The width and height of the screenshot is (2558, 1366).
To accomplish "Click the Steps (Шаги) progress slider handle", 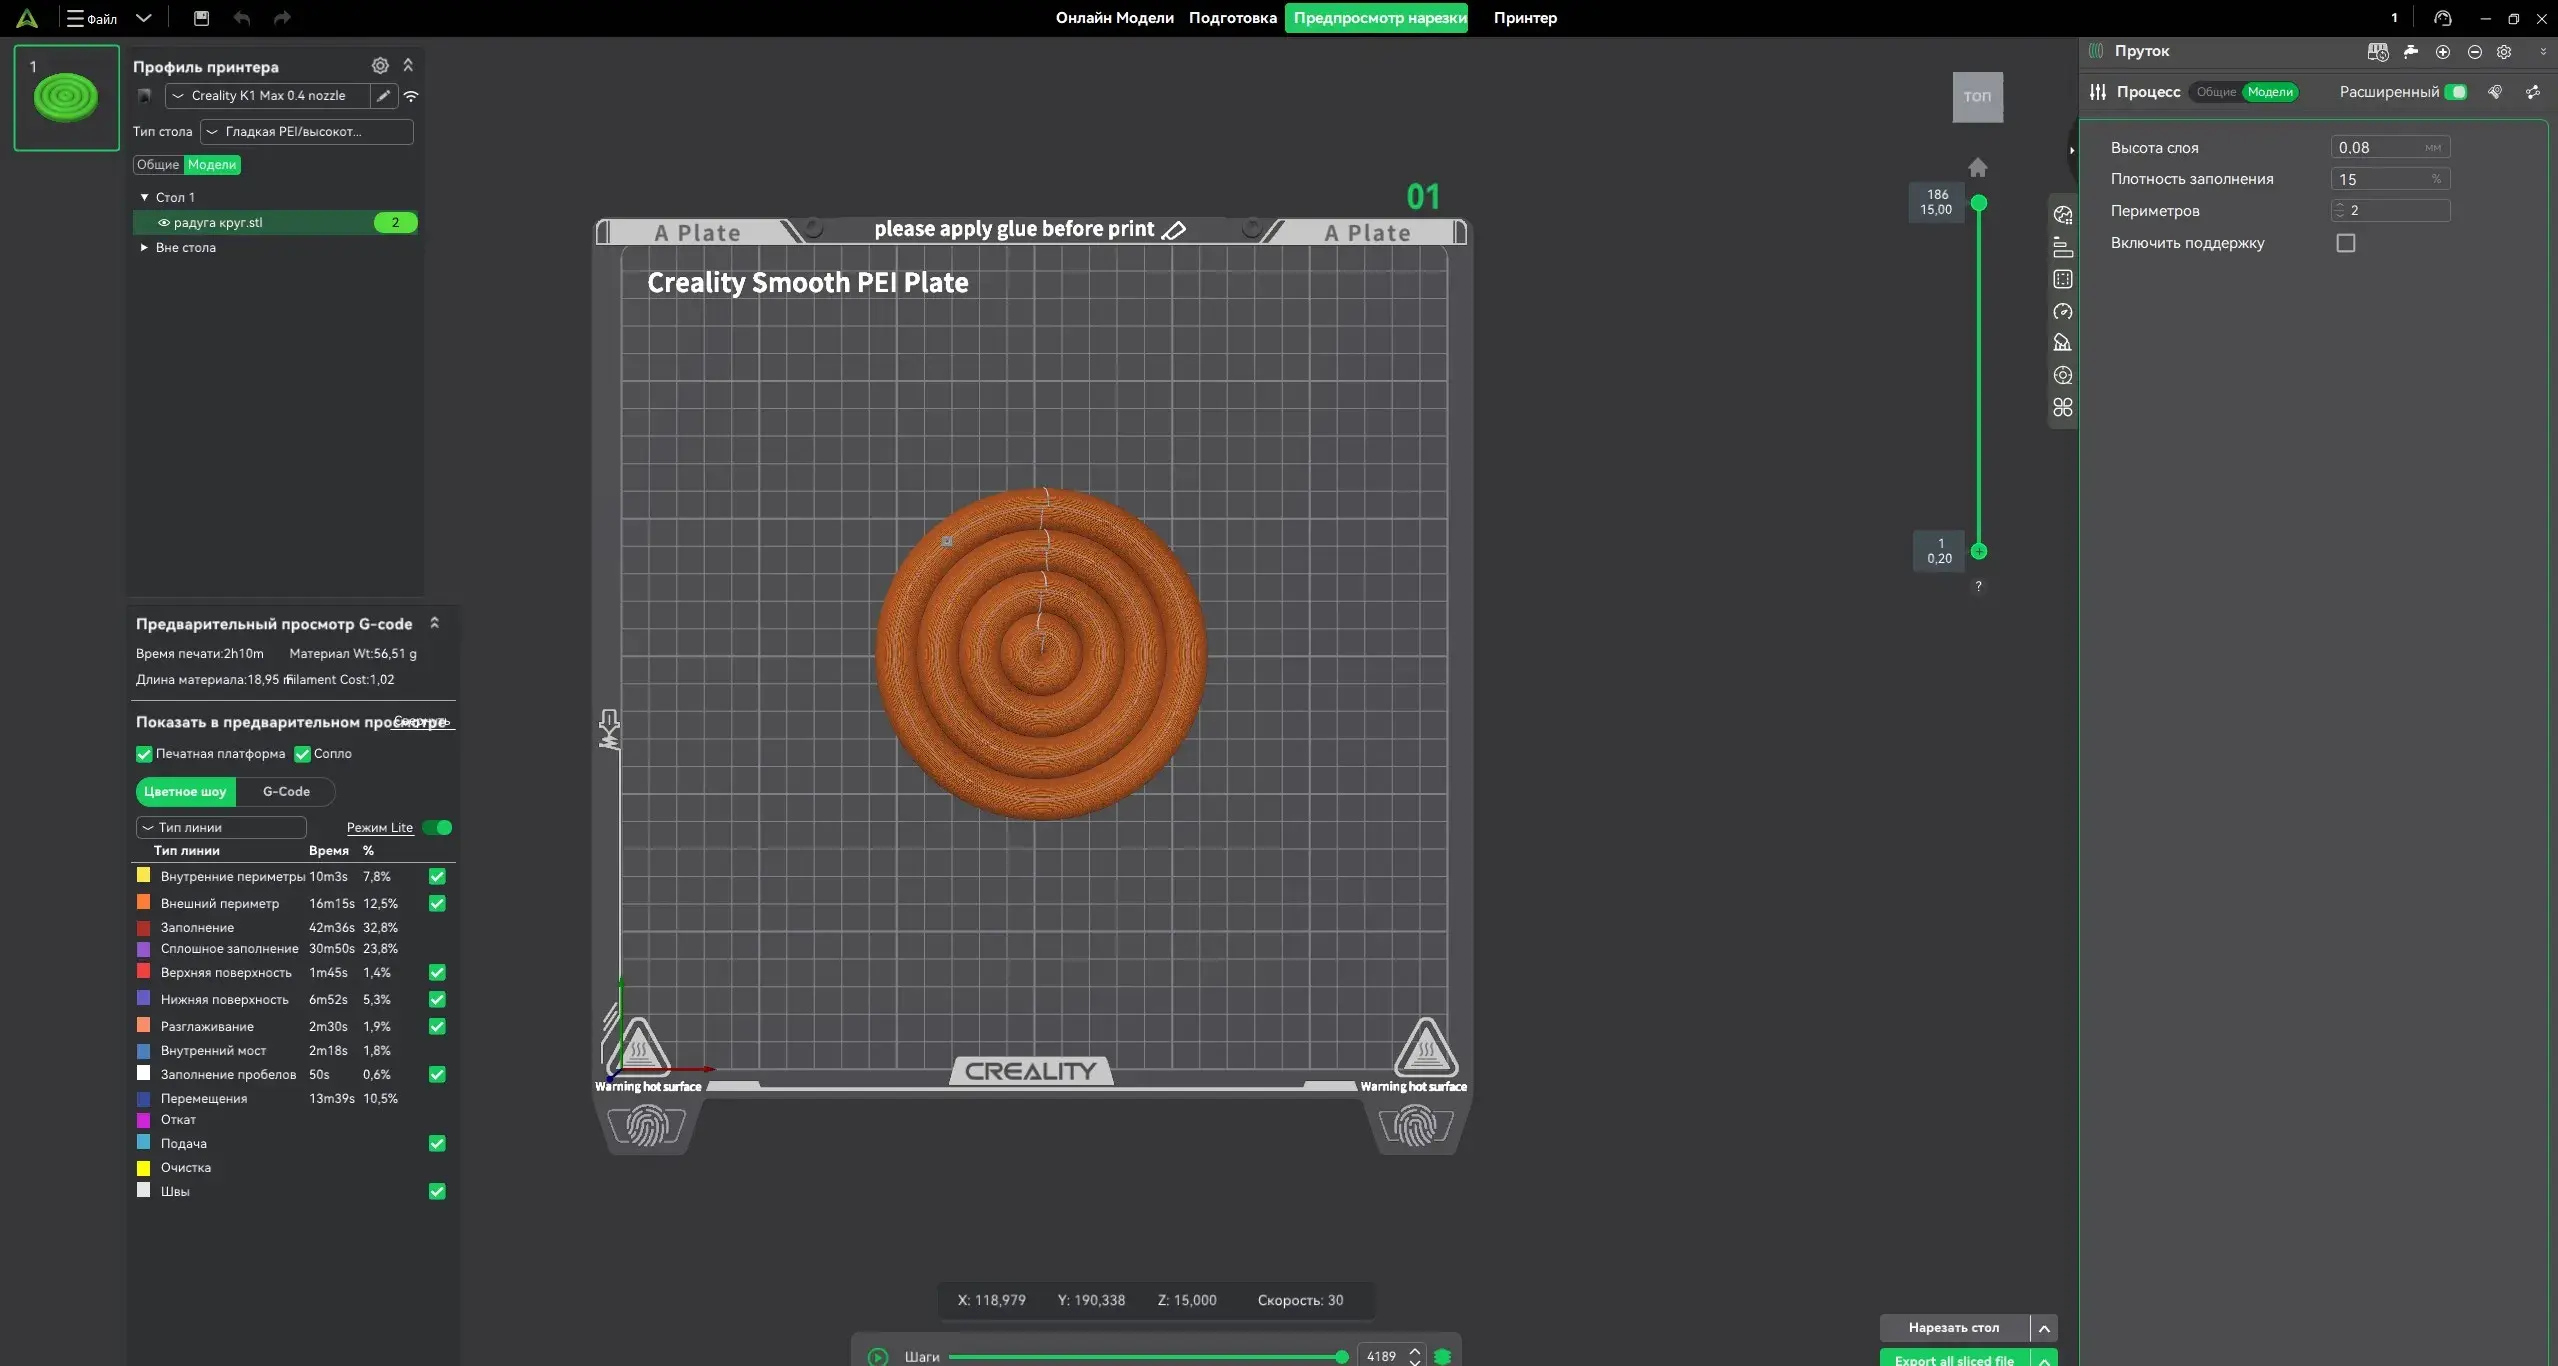I will 1341,1357.
